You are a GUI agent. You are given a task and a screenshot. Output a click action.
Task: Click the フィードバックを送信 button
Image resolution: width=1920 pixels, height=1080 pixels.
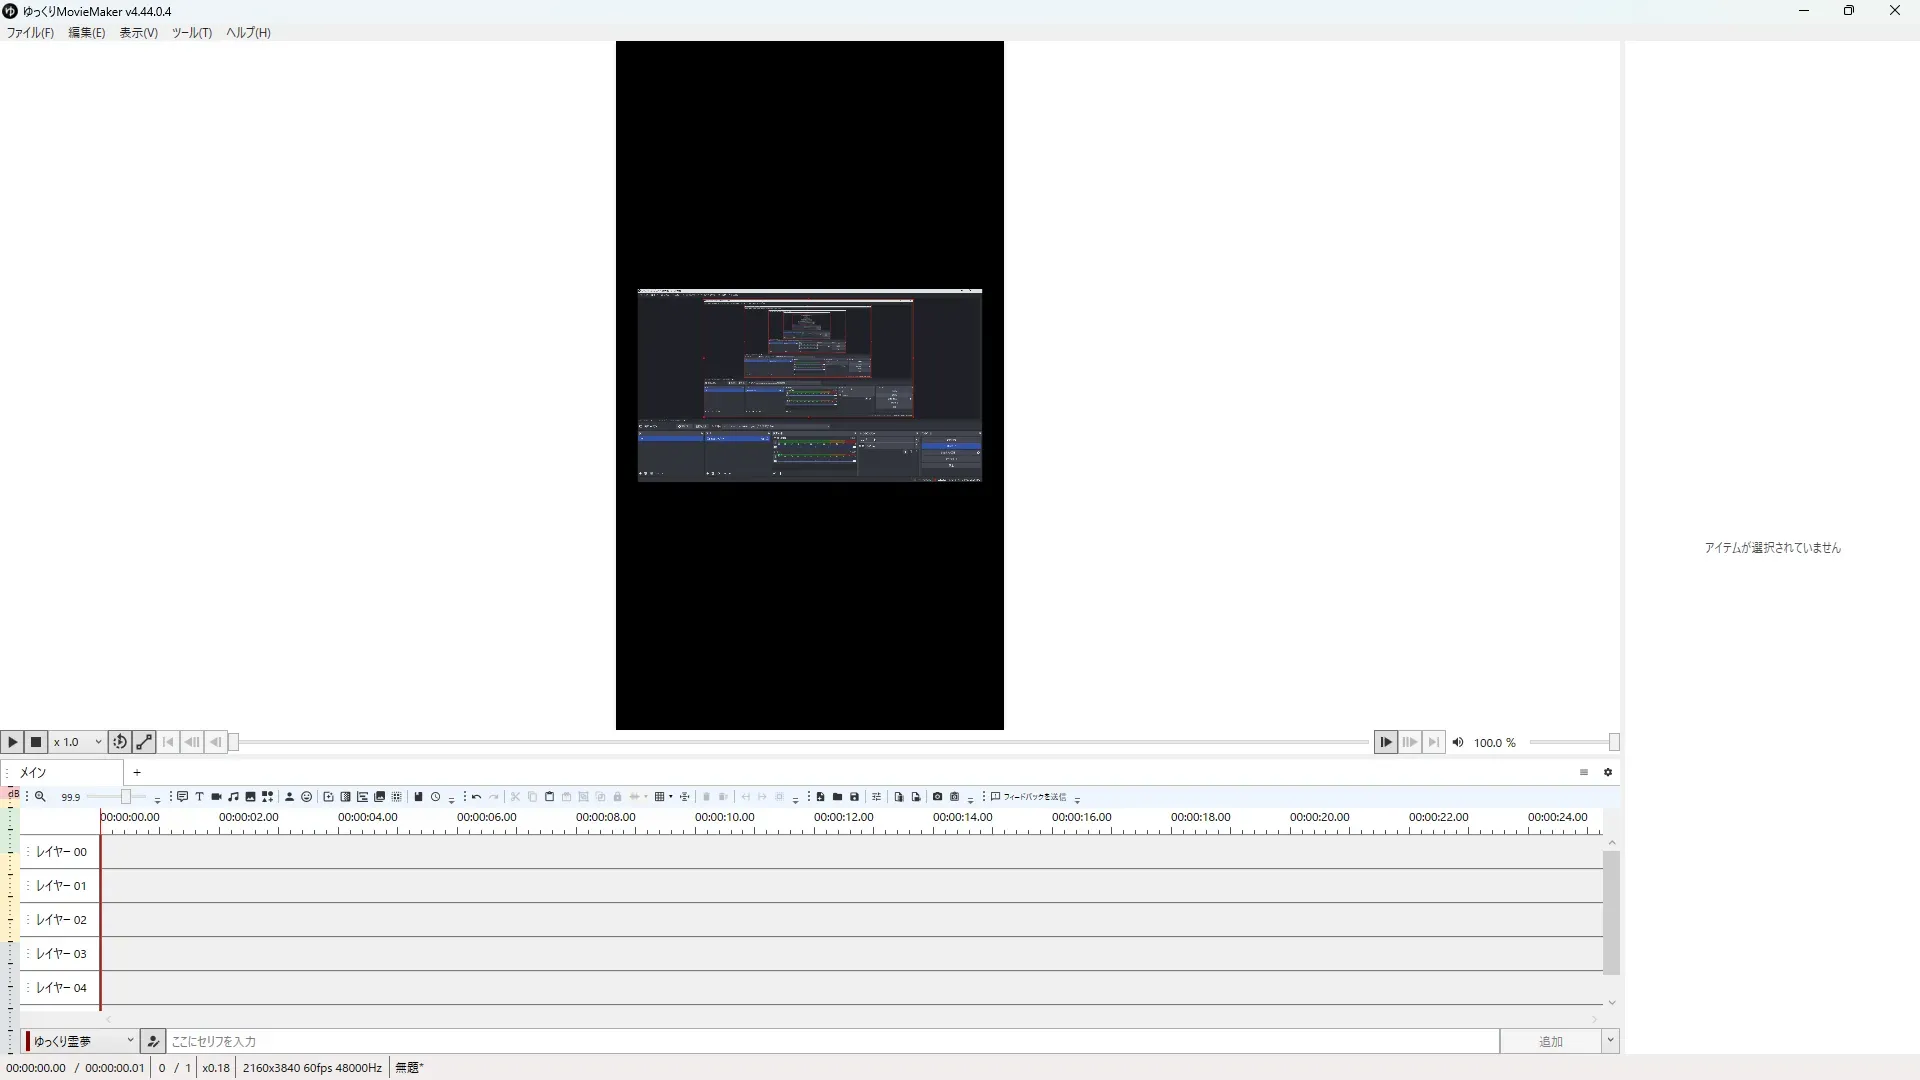[1028, 797]
